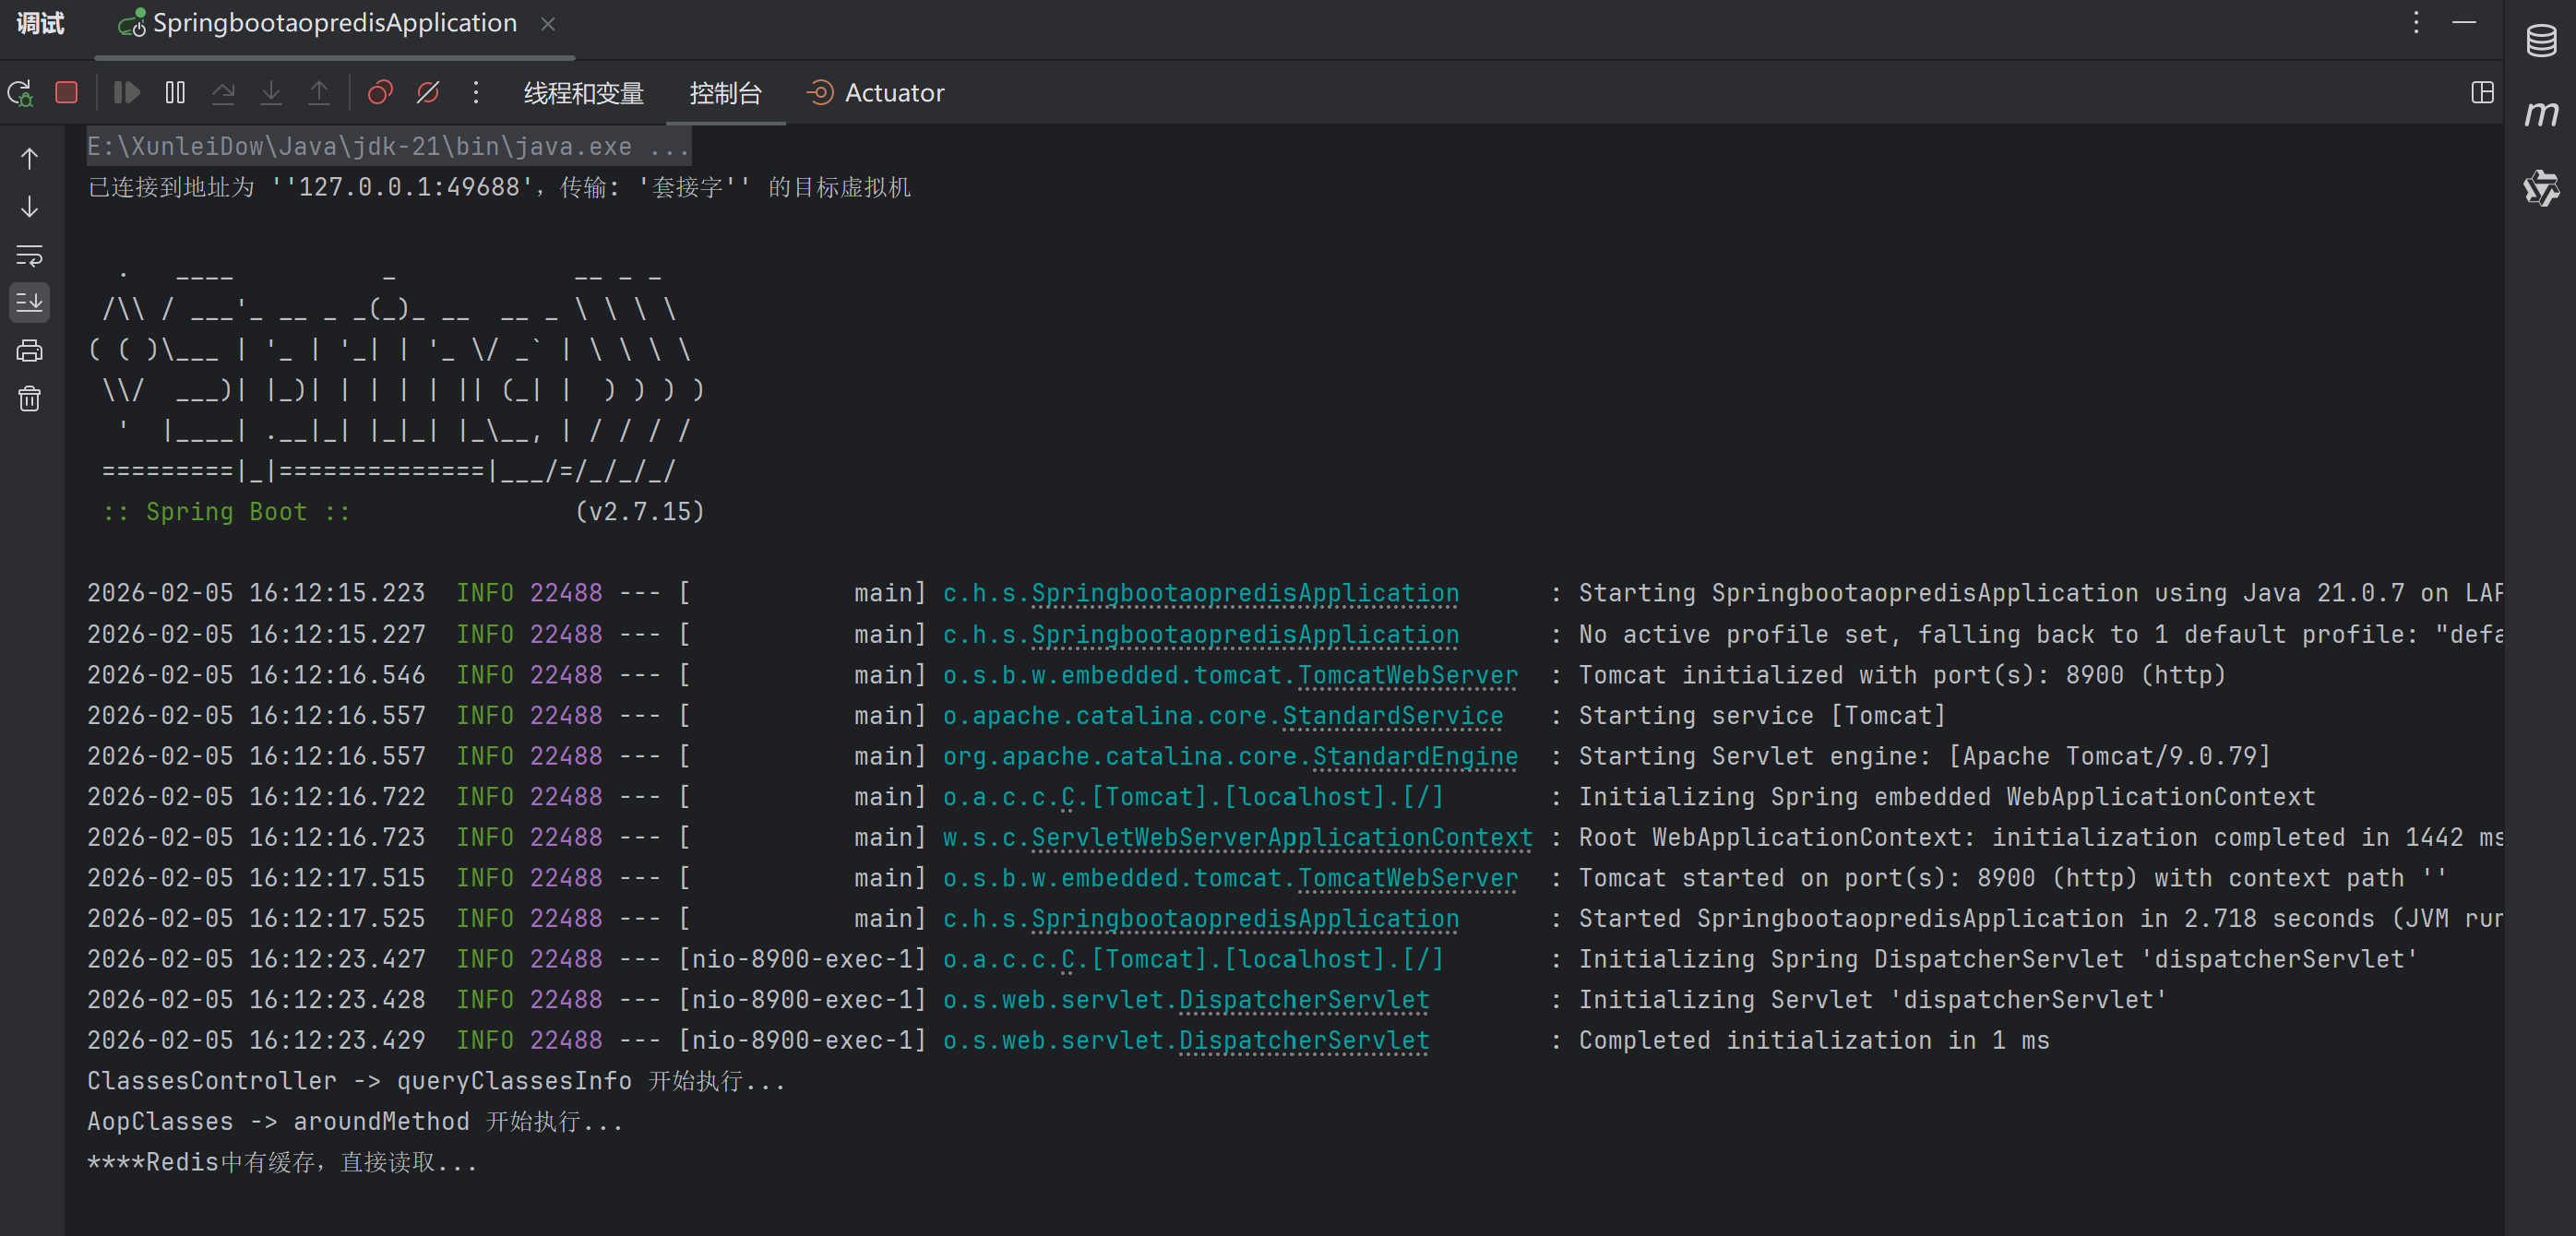Open the layout settings icon
The height and width of the screenshot is (1236, 2576).
click(2482, 93)
